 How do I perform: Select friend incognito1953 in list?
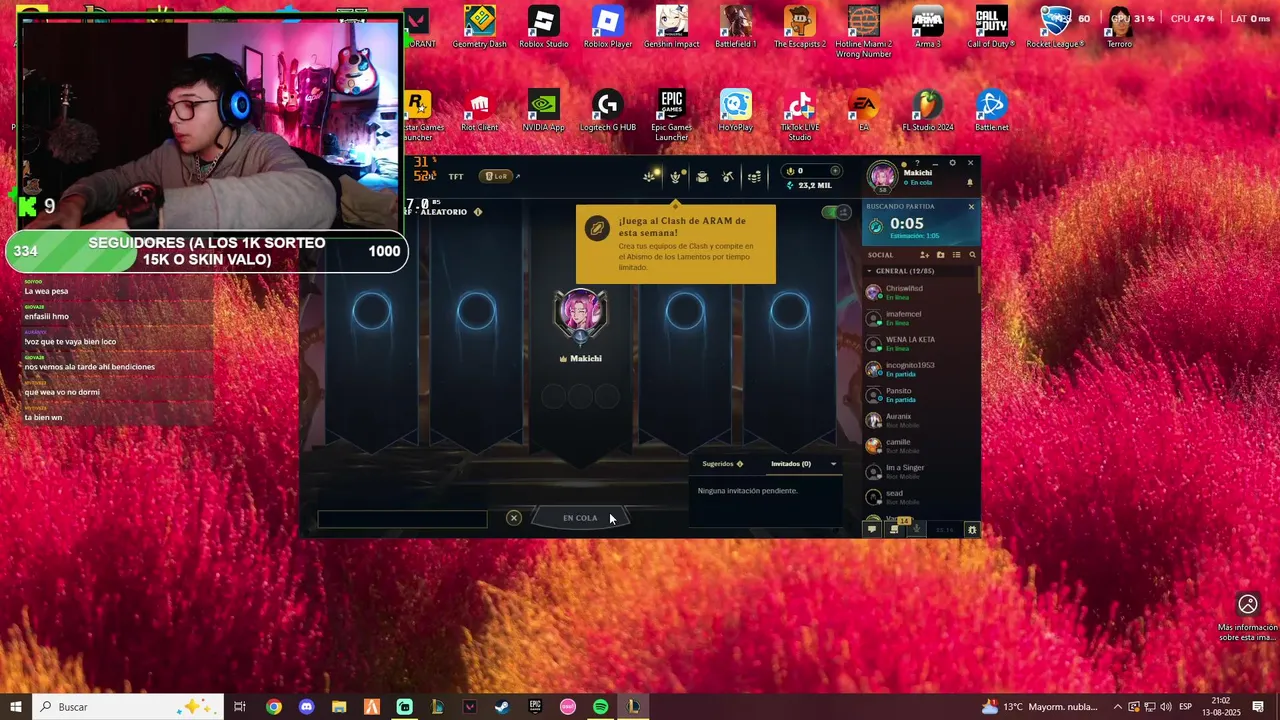[x=921, y=369]
